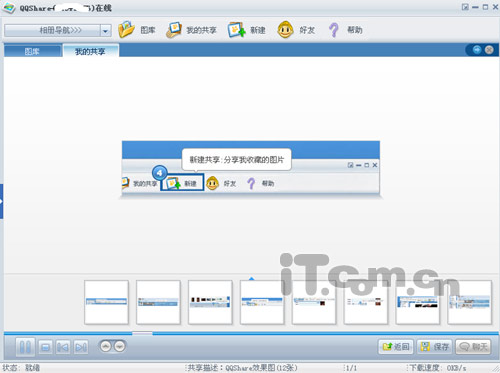Click the 返回 return button
The image size is (500, 373).
(x=396, y=347)
